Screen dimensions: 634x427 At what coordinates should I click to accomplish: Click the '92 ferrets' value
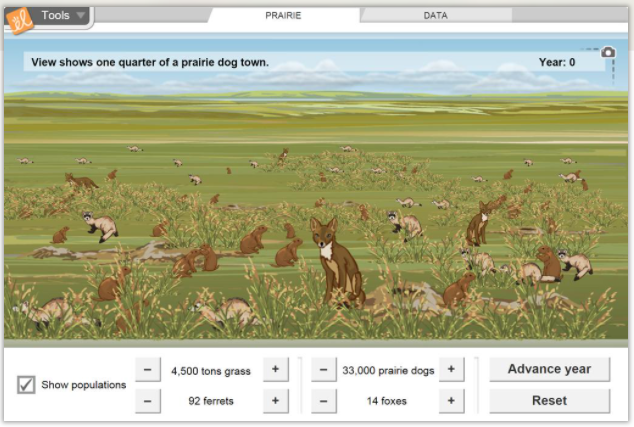coord(211,401)
